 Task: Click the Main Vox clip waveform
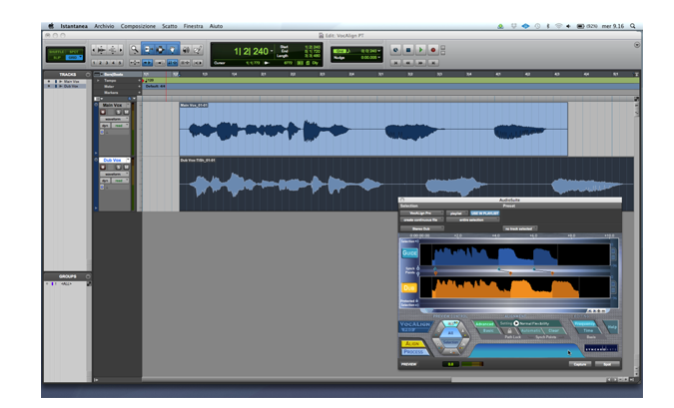pyautogui.click(x=374, y=129)
